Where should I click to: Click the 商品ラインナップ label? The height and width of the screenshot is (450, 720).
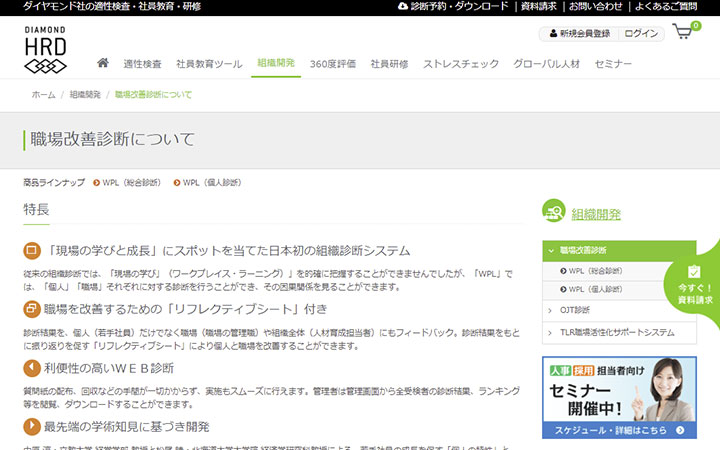pyautogui.click(x=54, y=183)
